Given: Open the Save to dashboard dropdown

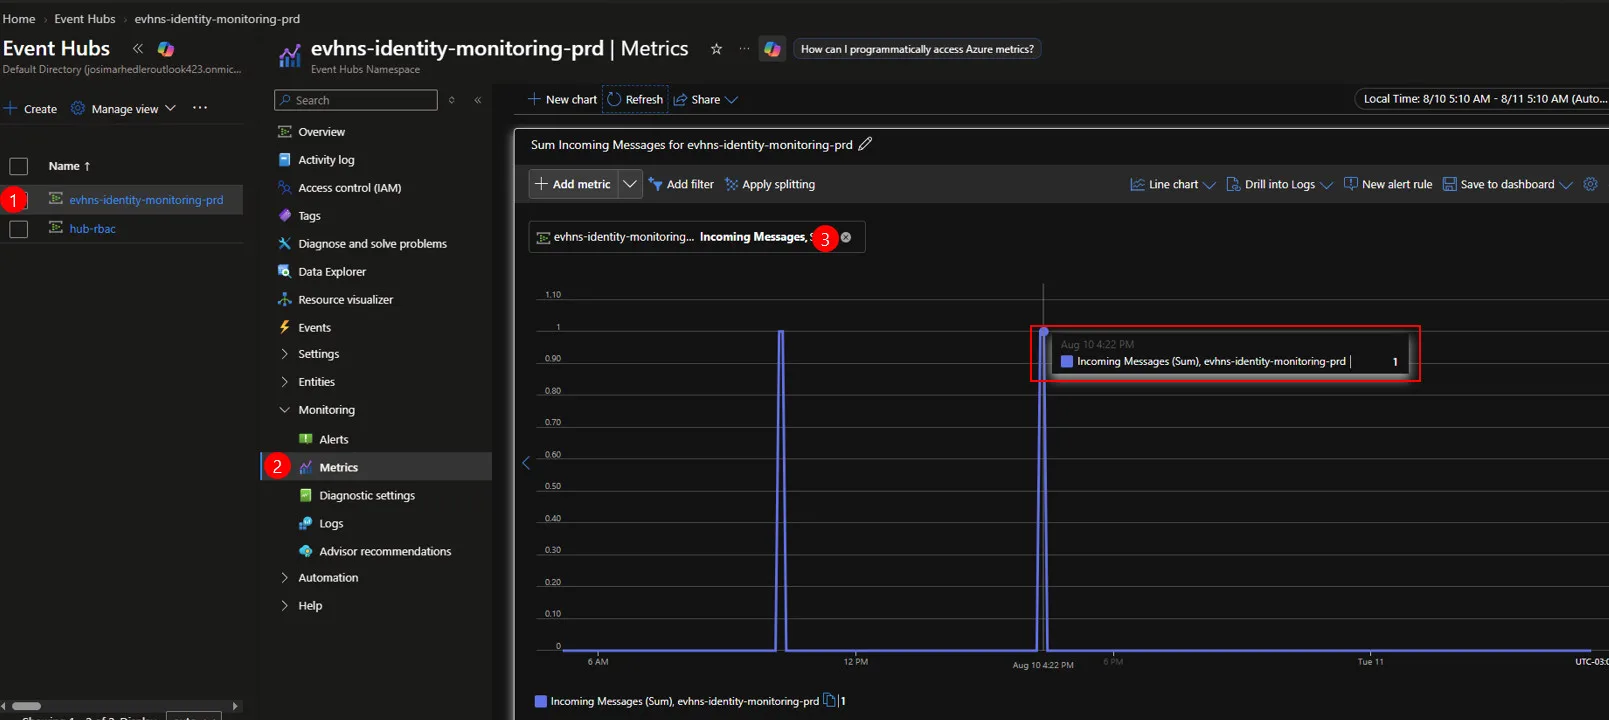Looking at the screenshot, I should pos(1508,184).
